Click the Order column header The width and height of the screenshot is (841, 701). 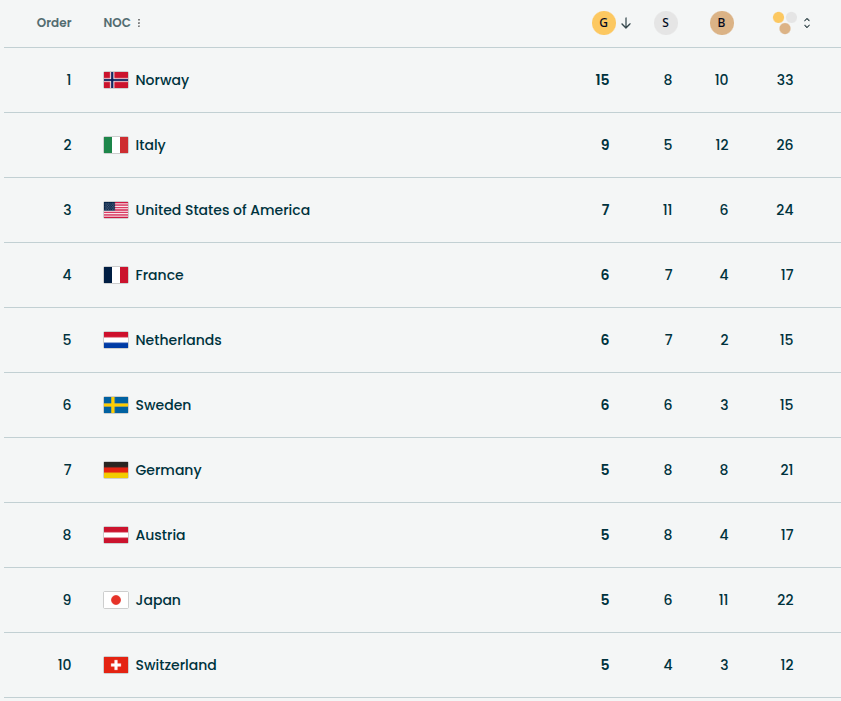(x=54, y=23)
